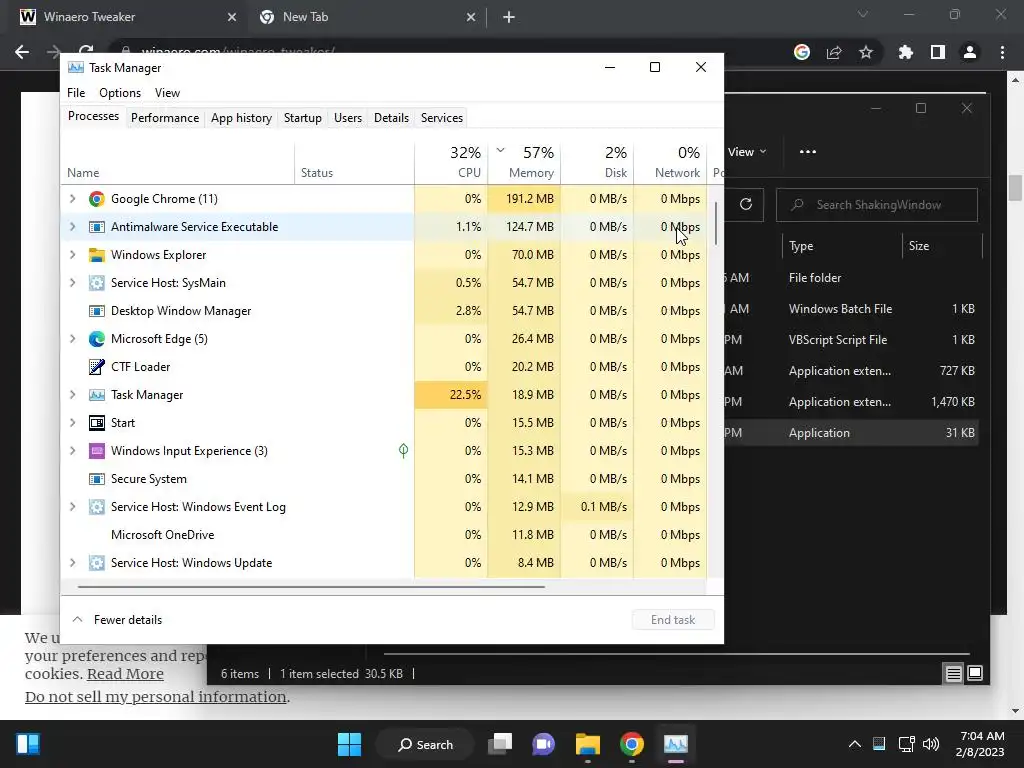Click the Windows Input Experience icon
The image size is (1024, 768).
(x=97, y=451)
